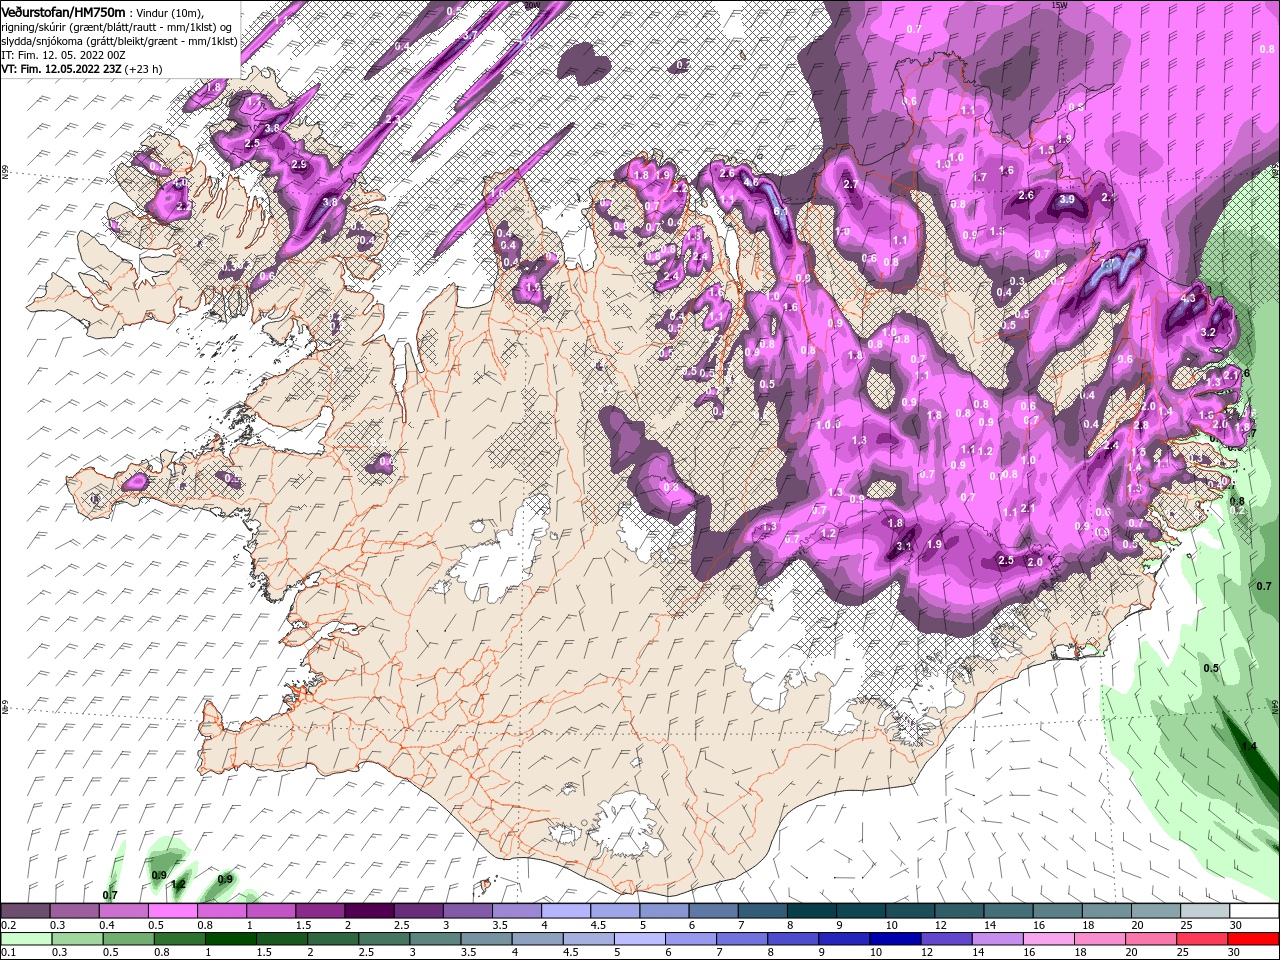Image resolution: width=1280 pixels, height=960 pixels.
Task: Pick the dark plum snow swatch above 0.2
Action: pyautogui.click(x=25, y=911)
